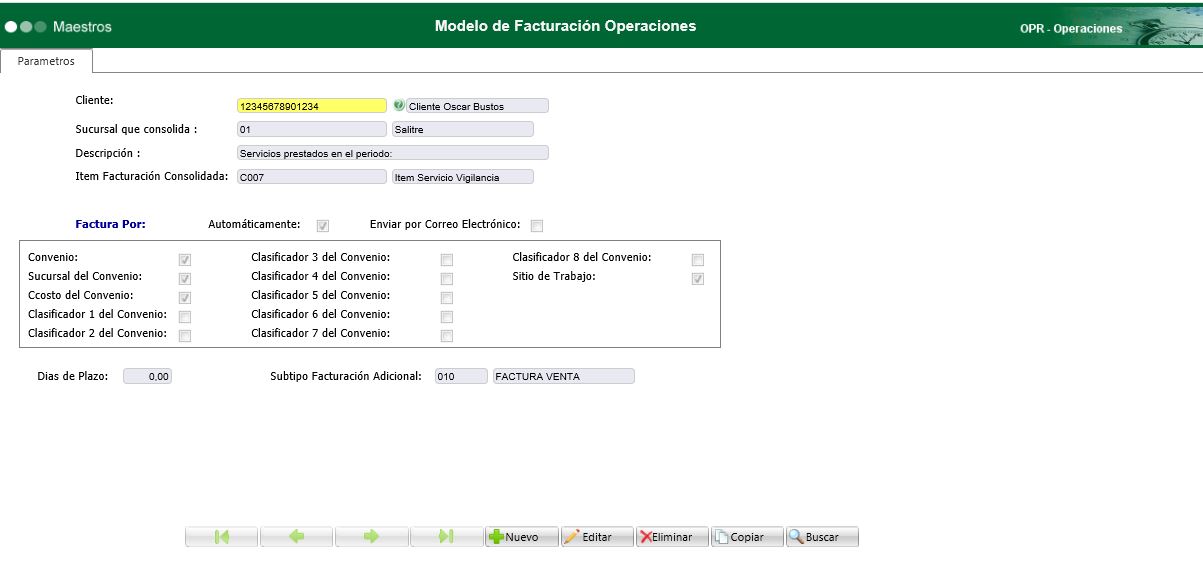Click Item Facturación Consolidada C007 field
1203x575 pixels.
(311, 177)
